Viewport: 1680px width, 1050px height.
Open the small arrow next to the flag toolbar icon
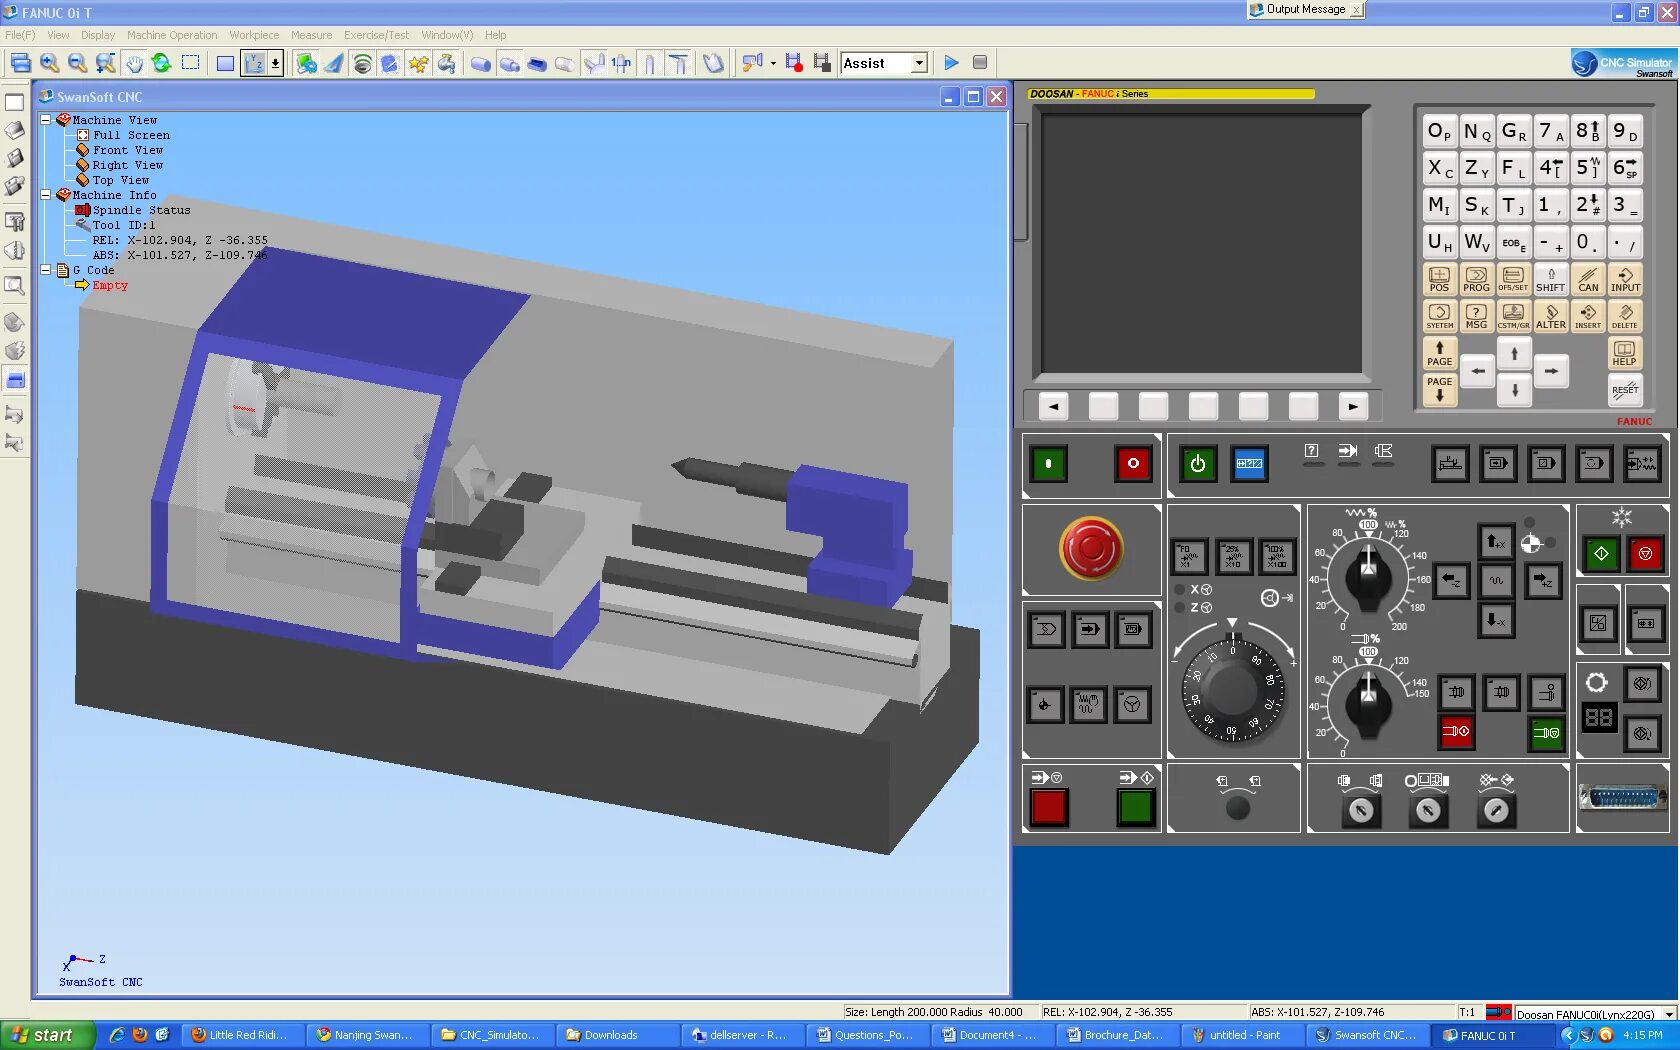click(773, 63)
